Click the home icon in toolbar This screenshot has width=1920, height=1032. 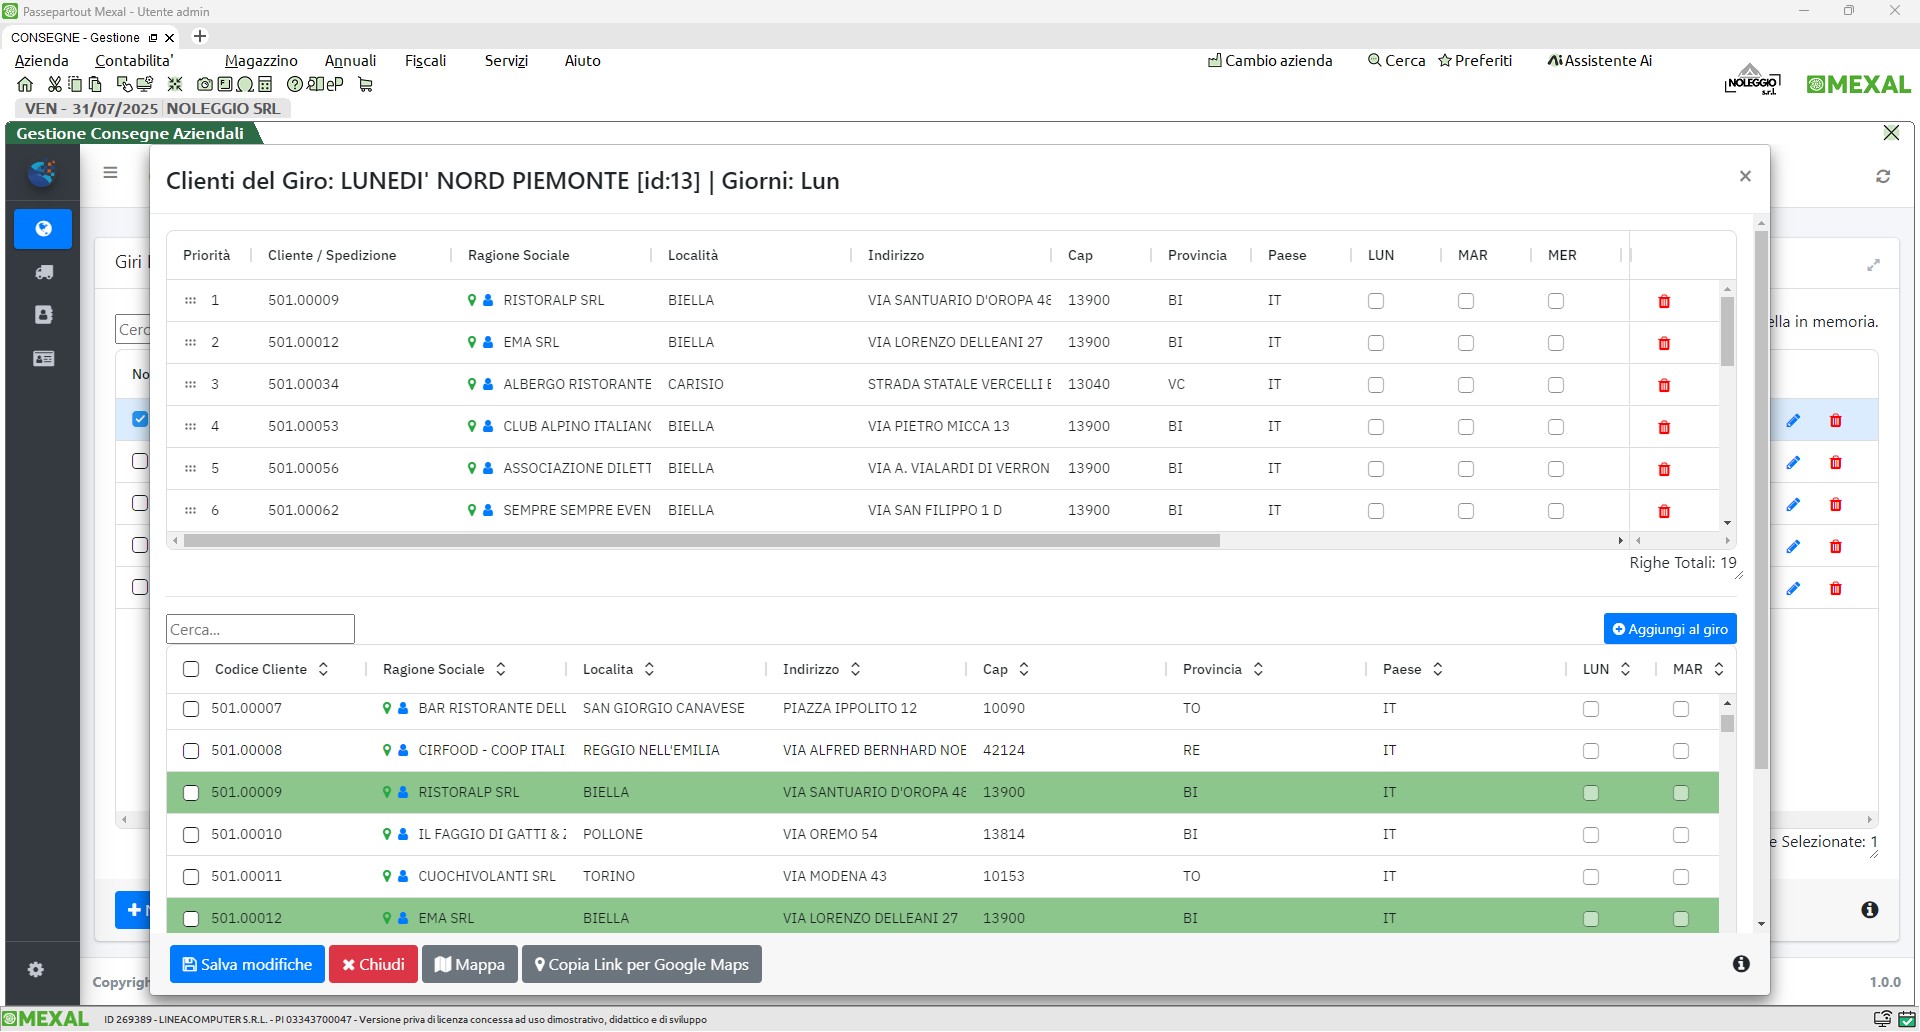coord(25,85)
